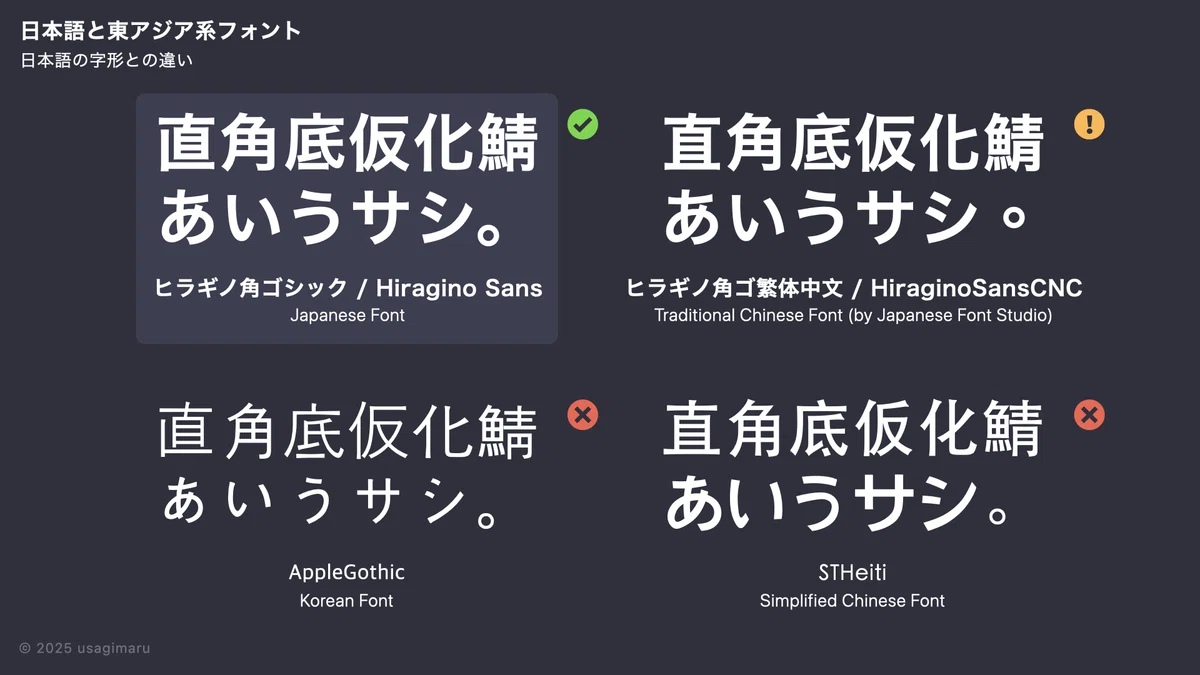Viewport: 1200px width, 675px height.
Task: Click the red X icon beside AppleGothic sample
Action: 582,414
